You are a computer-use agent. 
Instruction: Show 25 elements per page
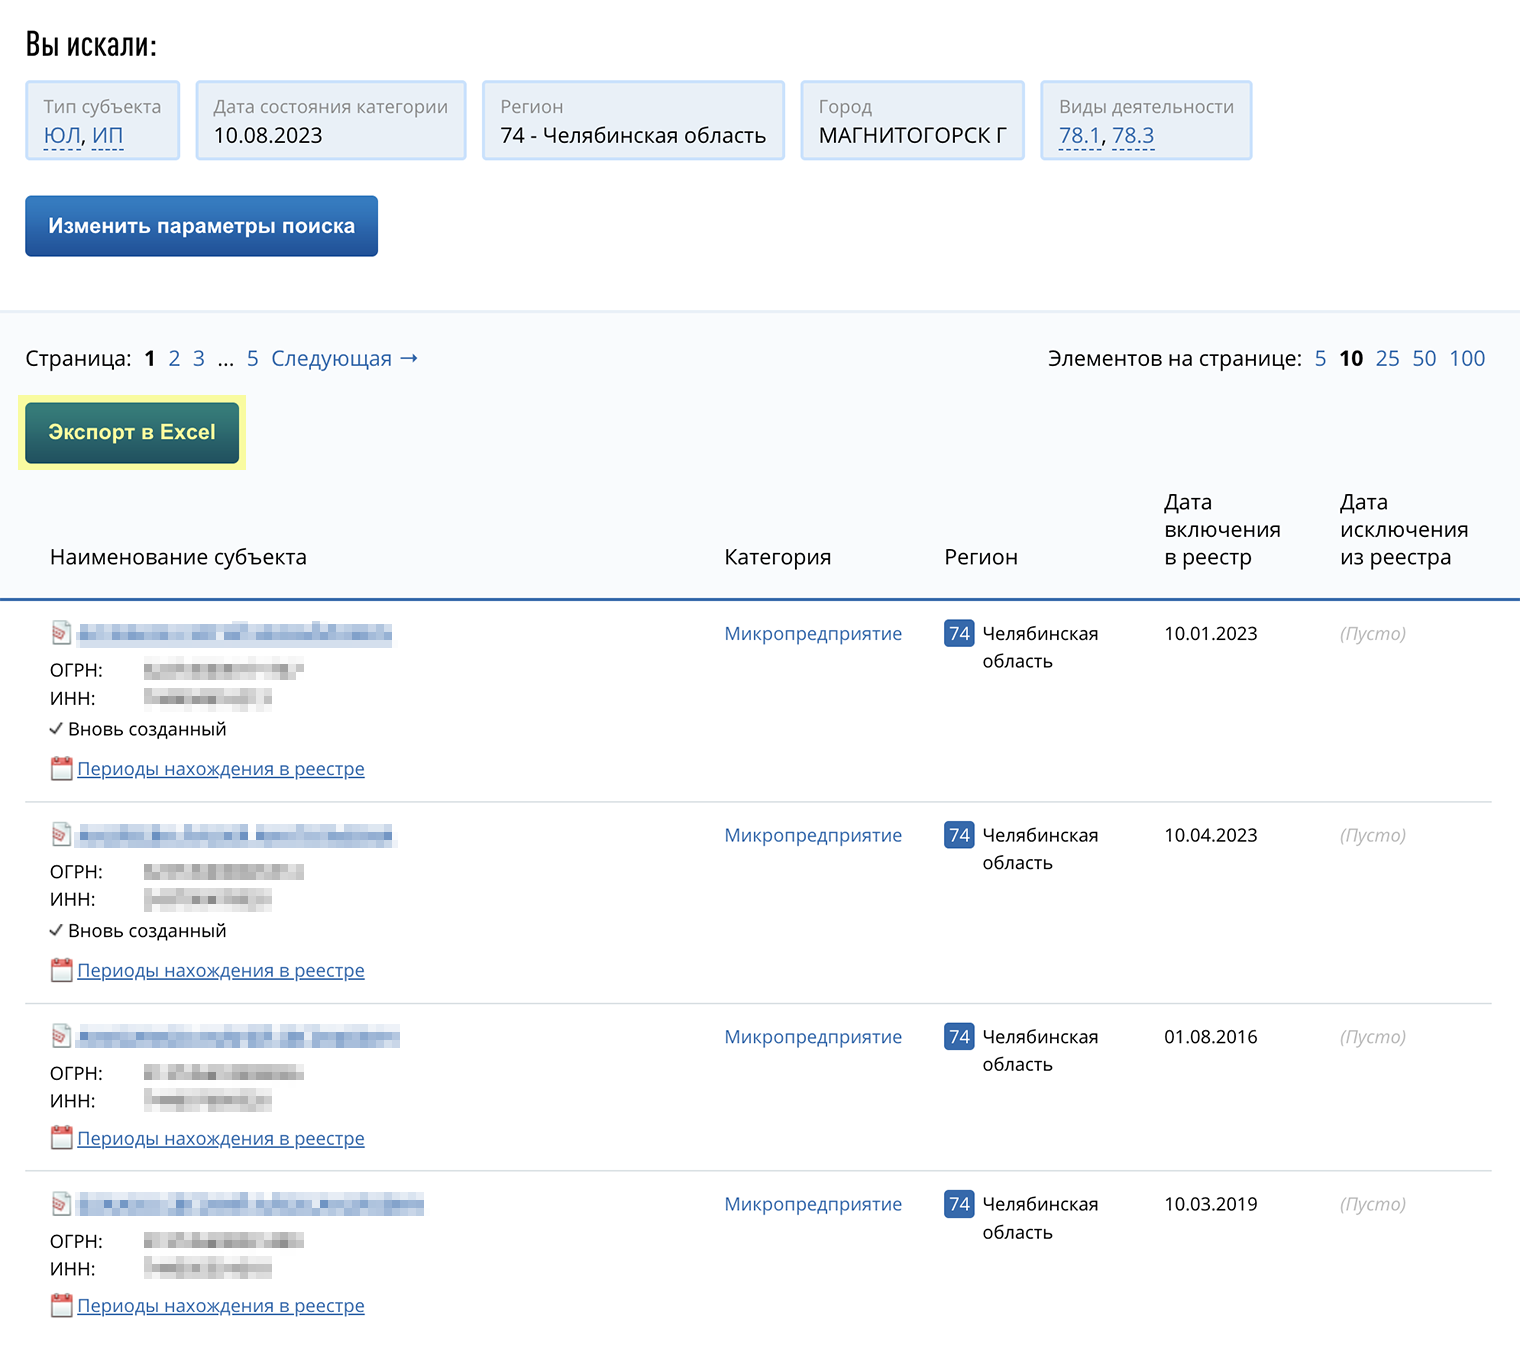click(1387, 358)
